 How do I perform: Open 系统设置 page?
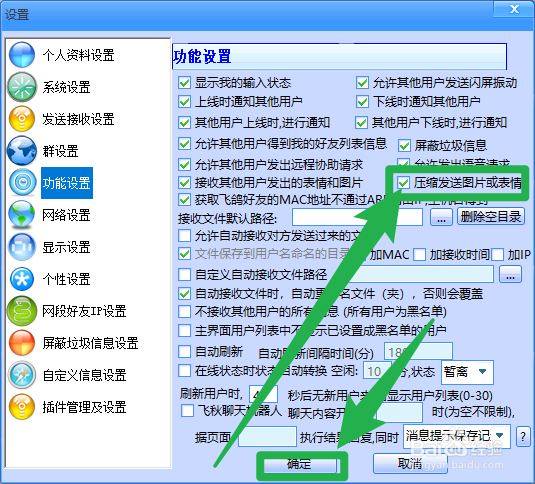pos(67,87)
